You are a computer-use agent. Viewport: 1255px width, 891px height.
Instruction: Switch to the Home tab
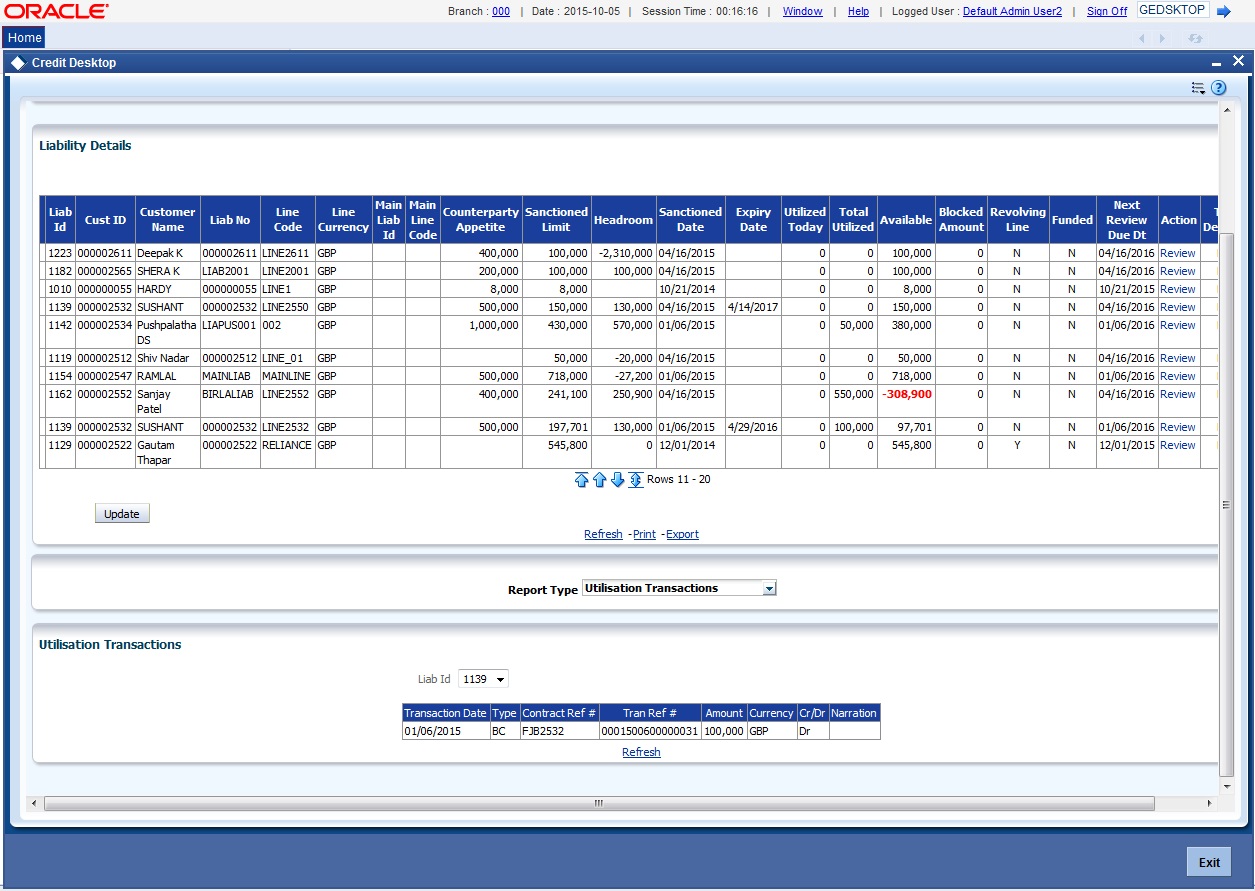[x=25, y=38]
